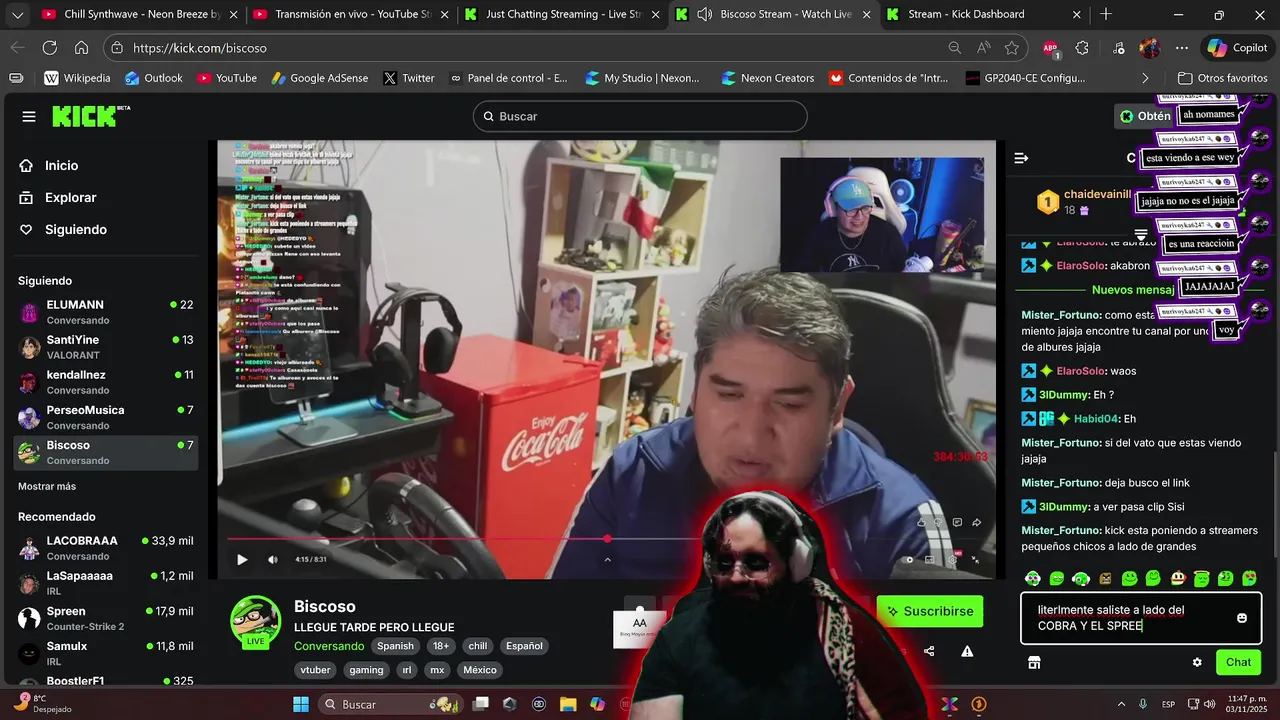Open Explorar in sidebar

click(x=58, y=198)
